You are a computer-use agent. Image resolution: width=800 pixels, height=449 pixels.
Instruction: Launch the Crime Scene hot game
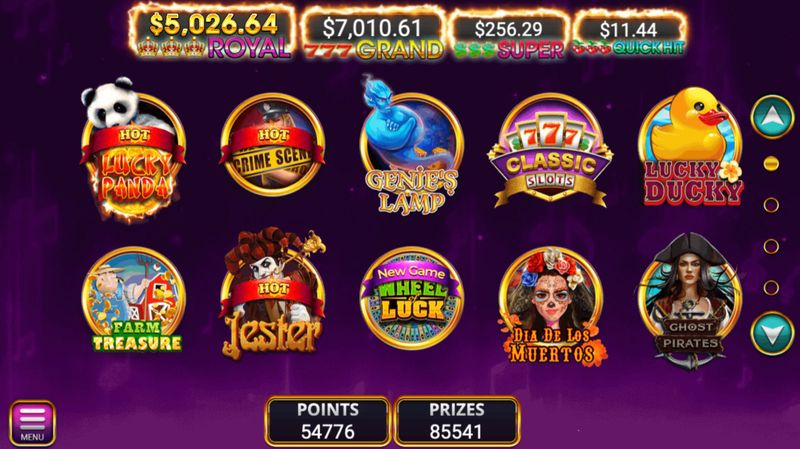[272, 144]
